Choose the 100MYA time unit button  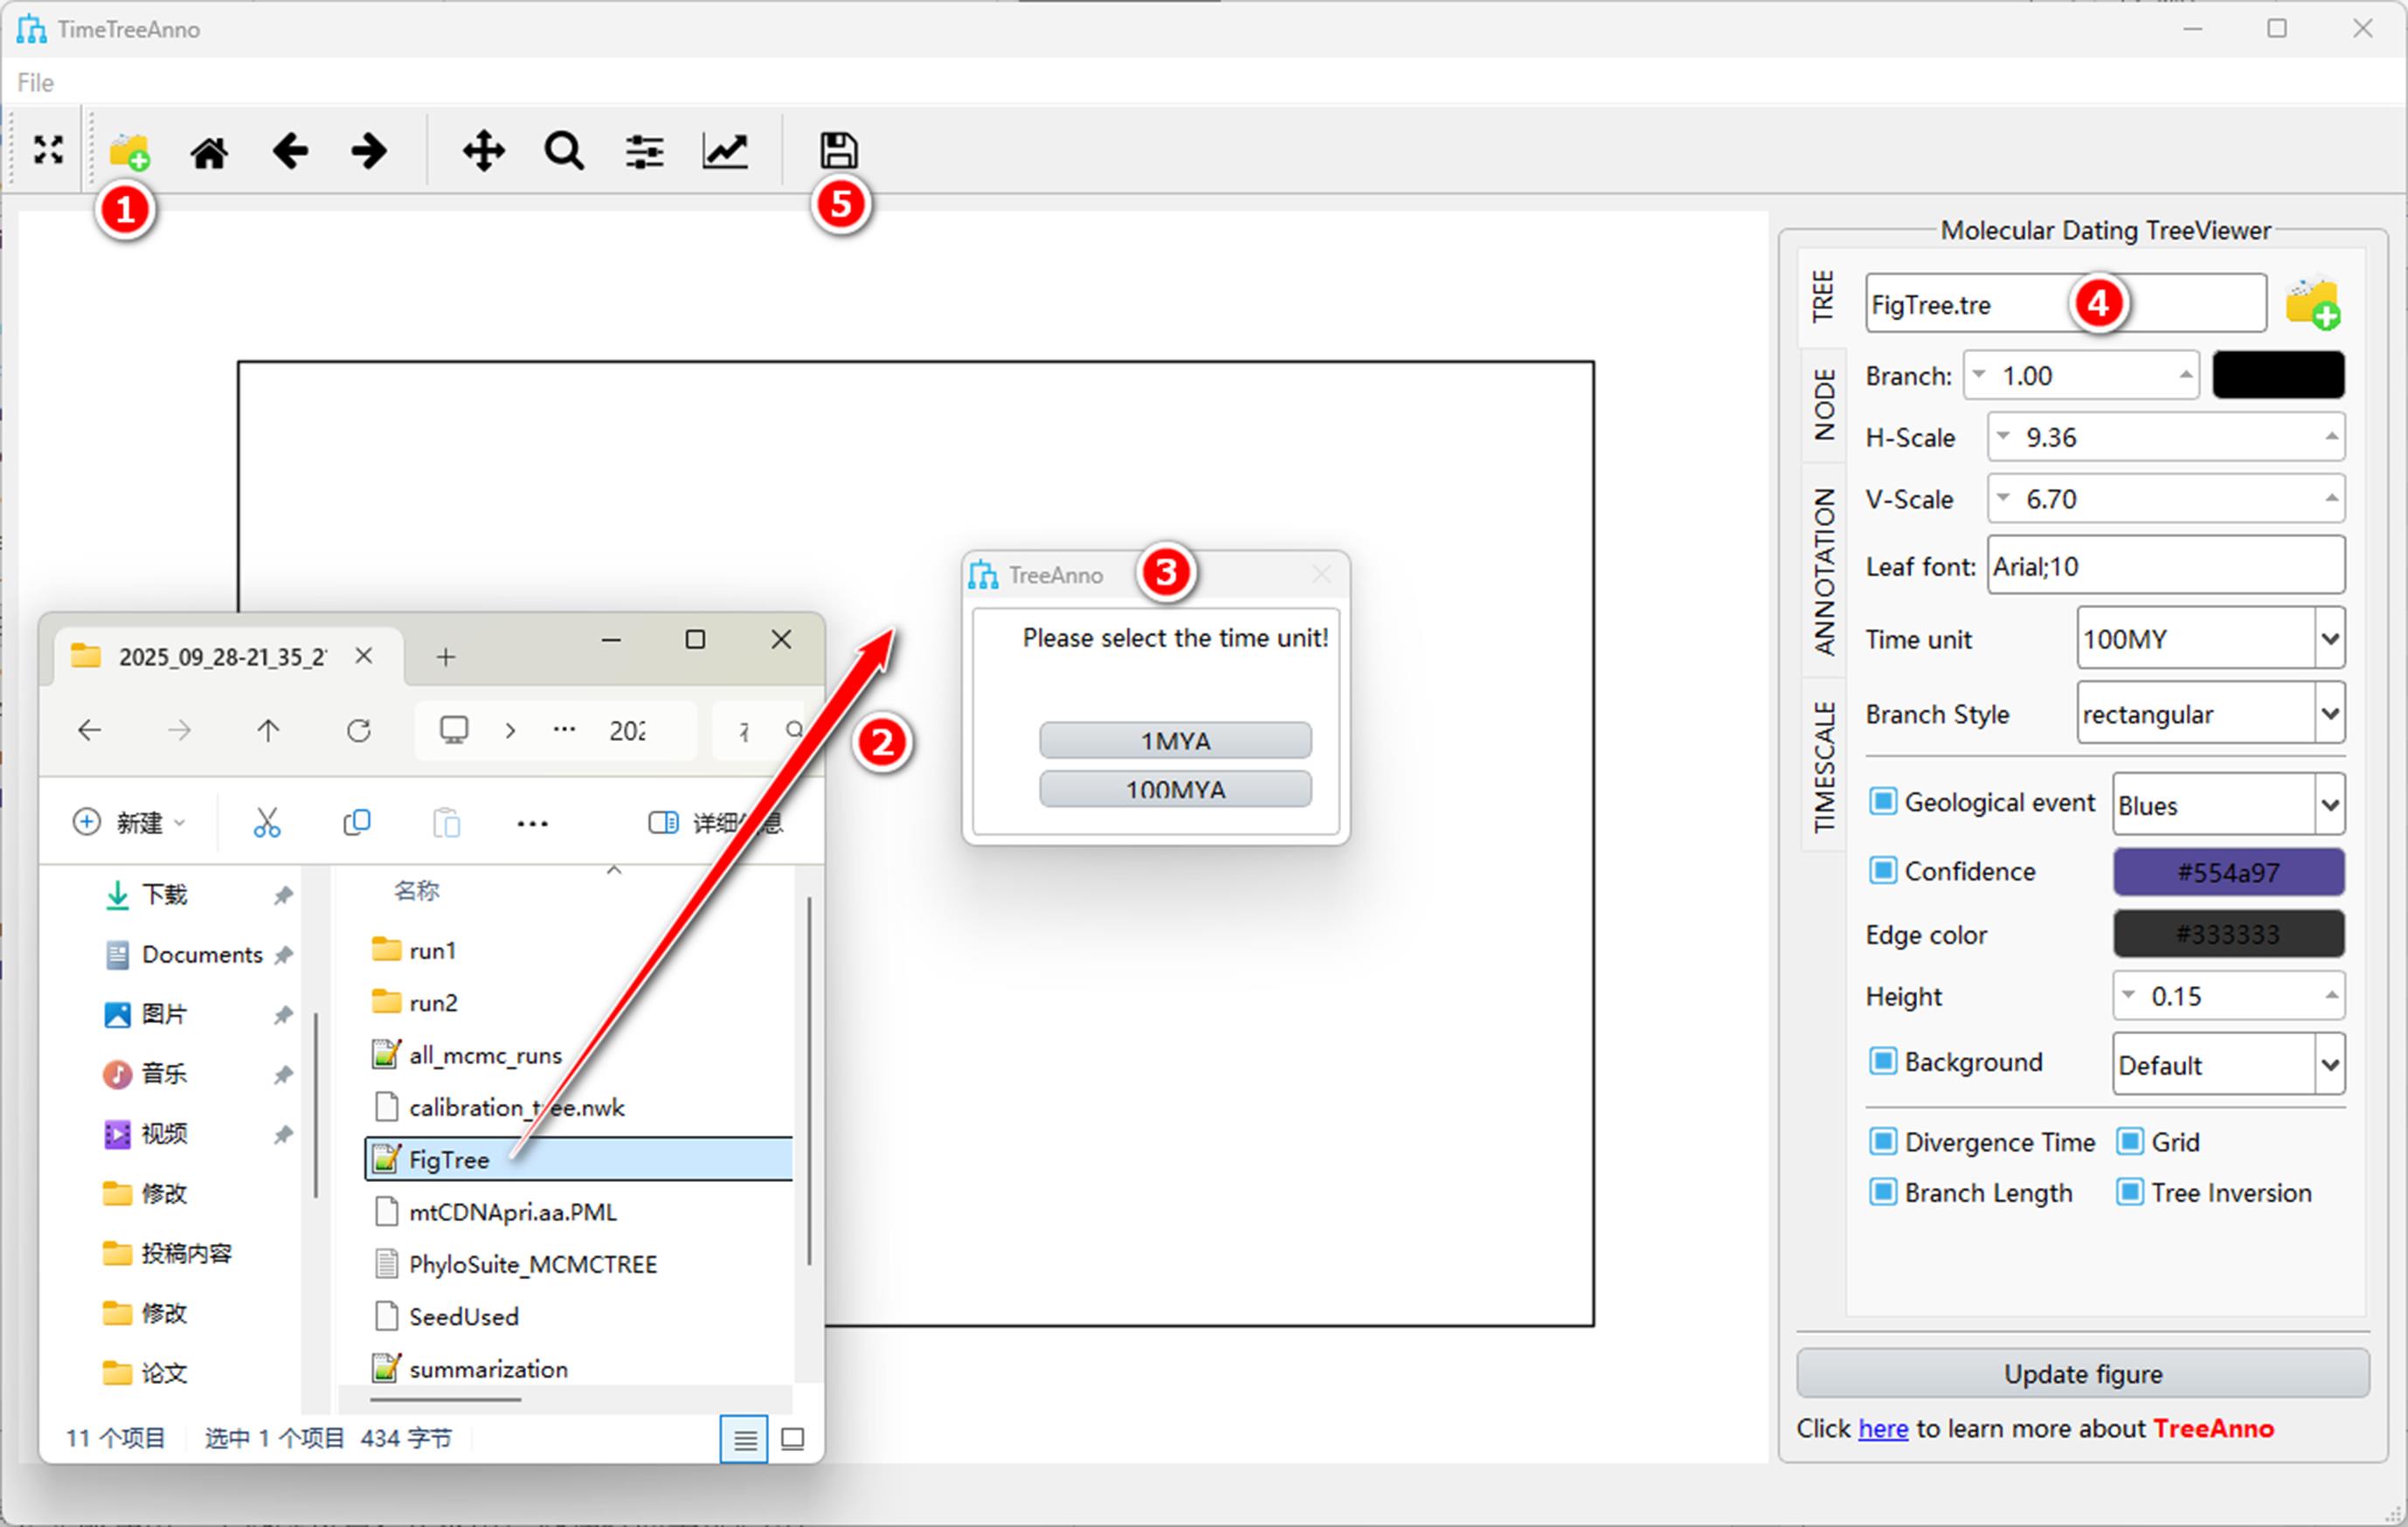click(x=1175, y=788)
